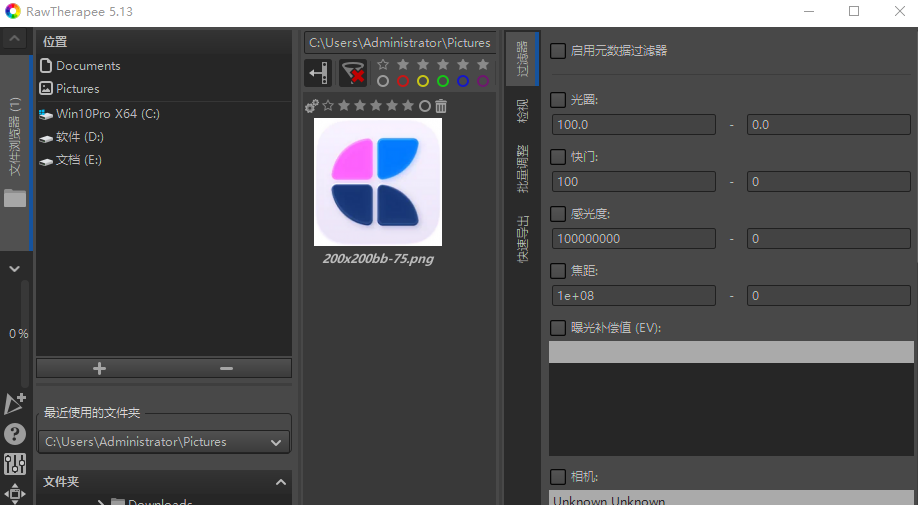Filter images rated five stars
The height and width of the screenshot is (505, 918).
tap(482, 64)
